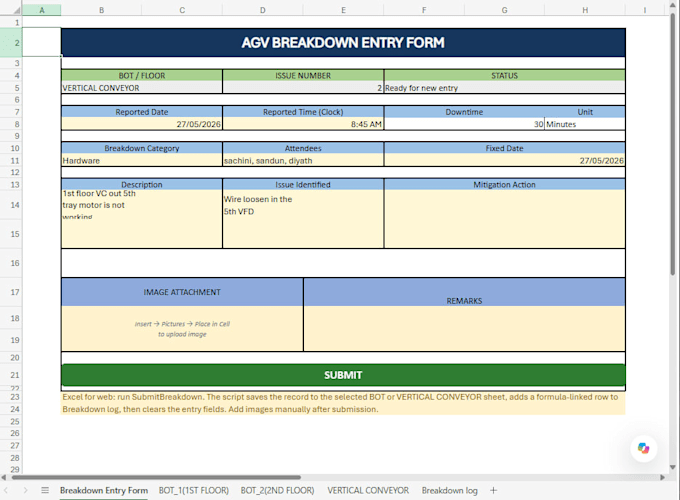Screen dimensions: 680x500
Task: Open the BOT_1(1ST FLOOR) sheet tab
Action: (x=193, y=490)
